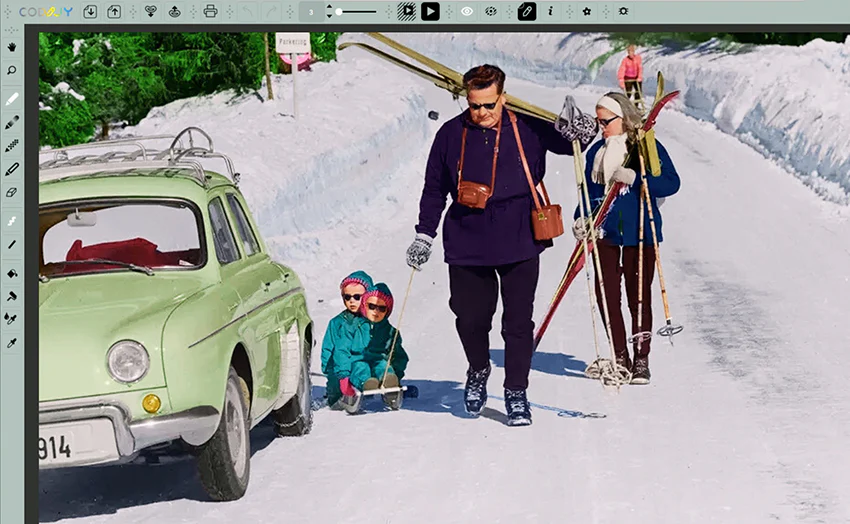Click the Save file up-arrow icon

click(114, 11)
